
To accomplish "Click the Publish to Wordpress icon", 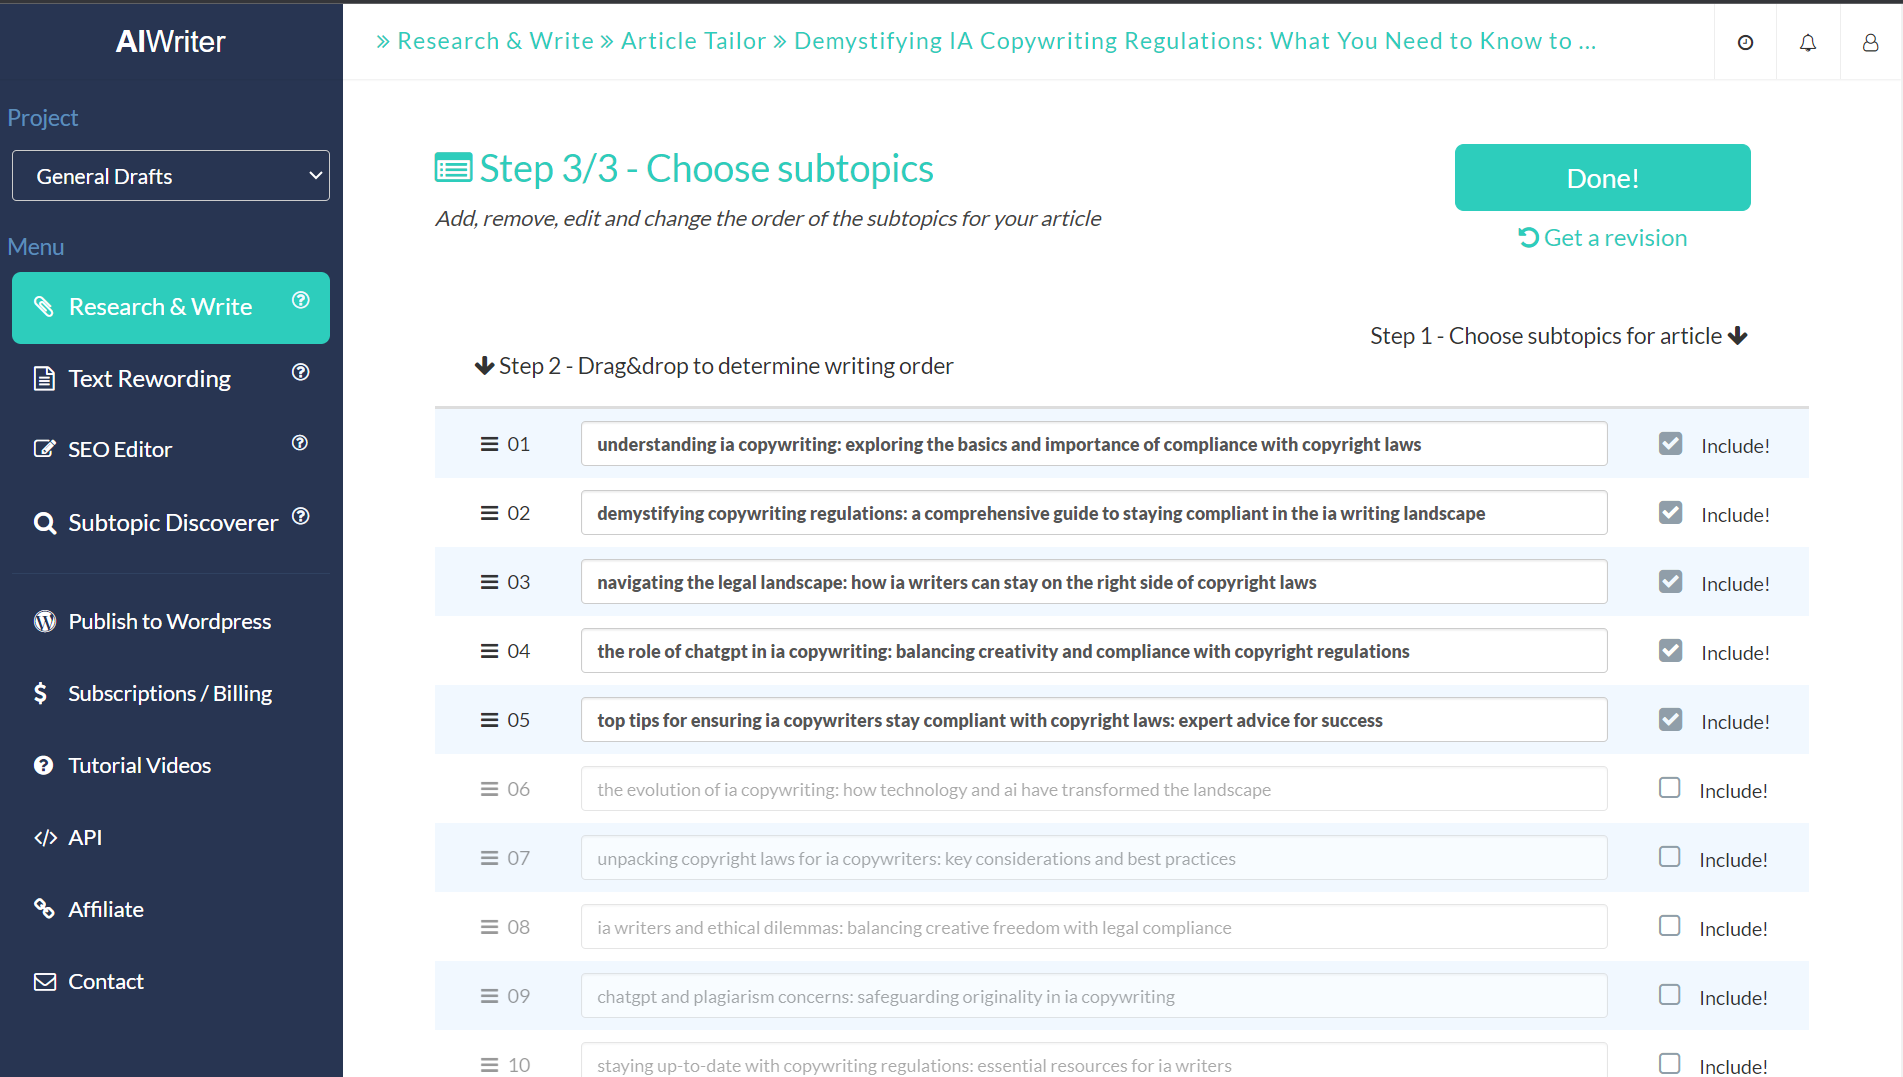I will [x=44, y=621].
